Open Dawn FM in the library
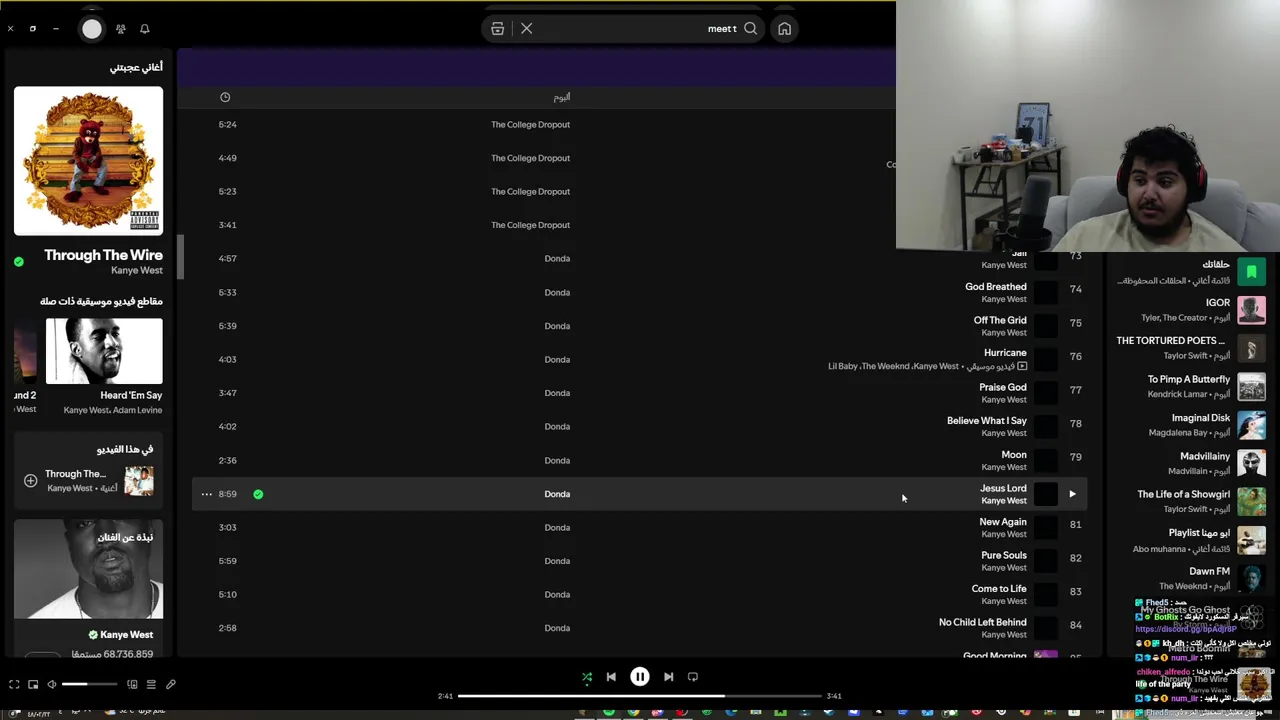 (x=1192, y=578)
